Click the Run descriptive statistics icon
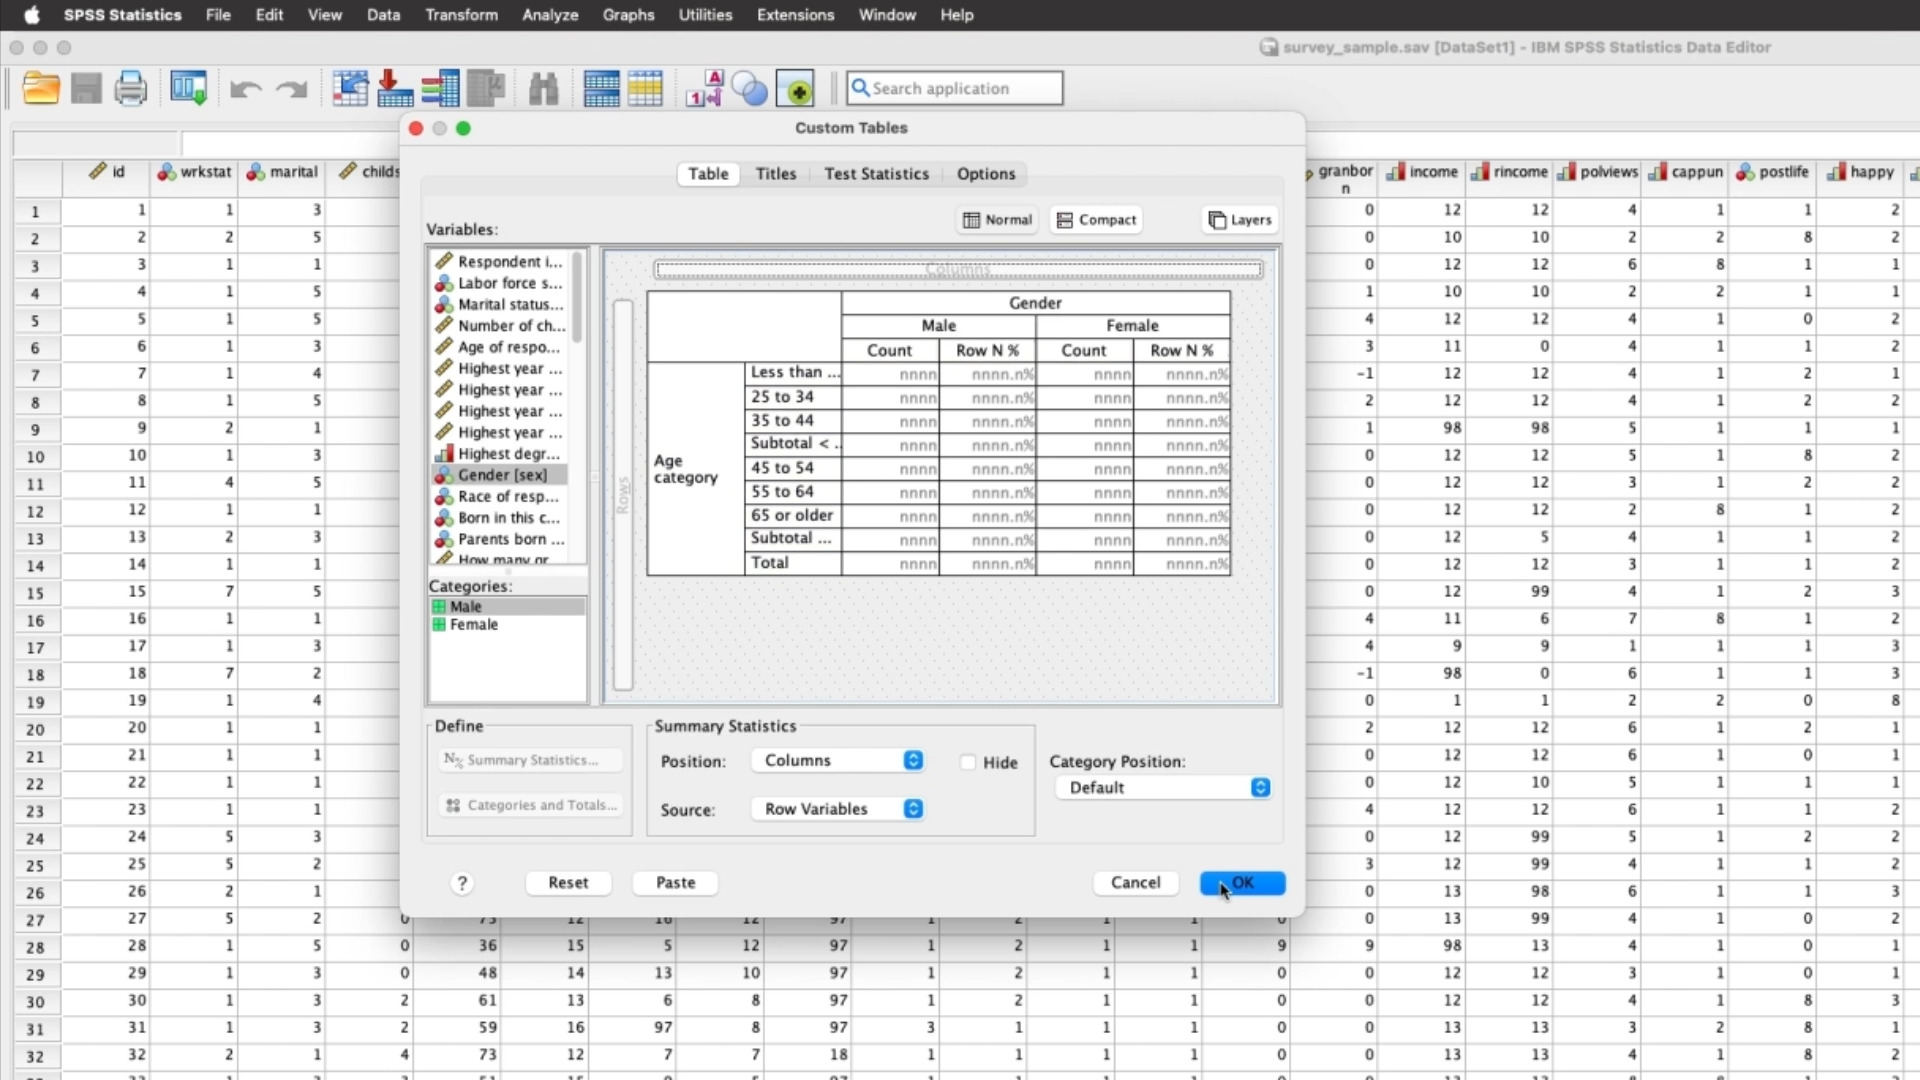 coord(486,88)
